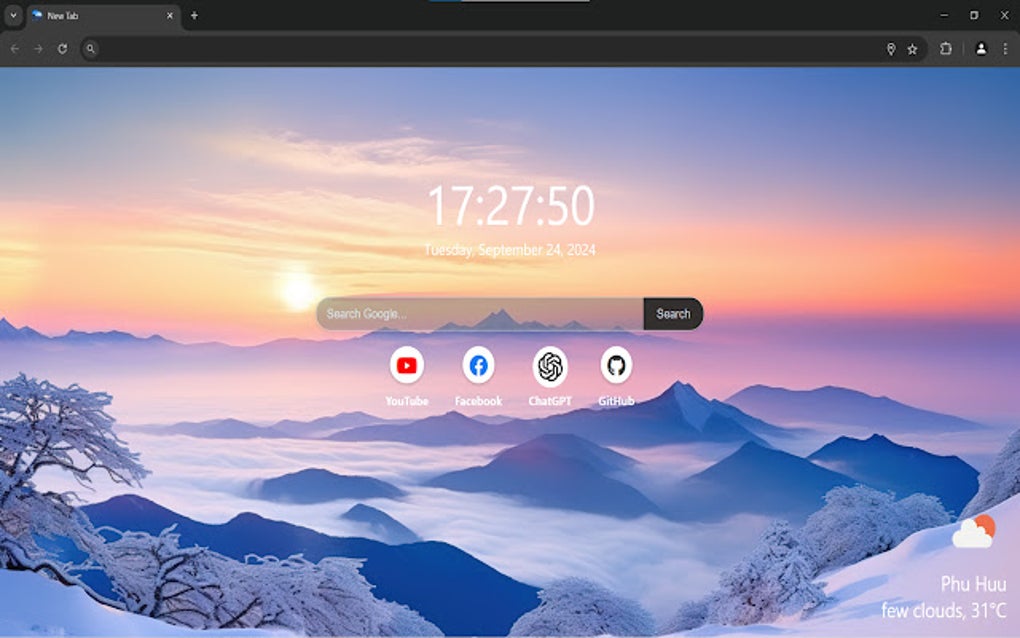
Task: Reload the current page
Action: click(x=63, y=47)
